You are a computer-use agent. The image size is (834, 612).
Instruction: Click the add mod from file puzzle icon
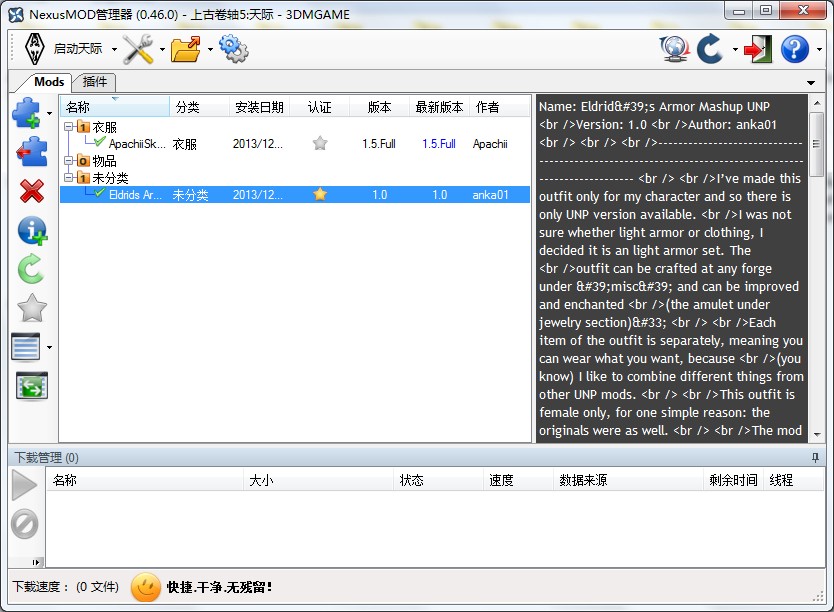[x=27, y=113]
